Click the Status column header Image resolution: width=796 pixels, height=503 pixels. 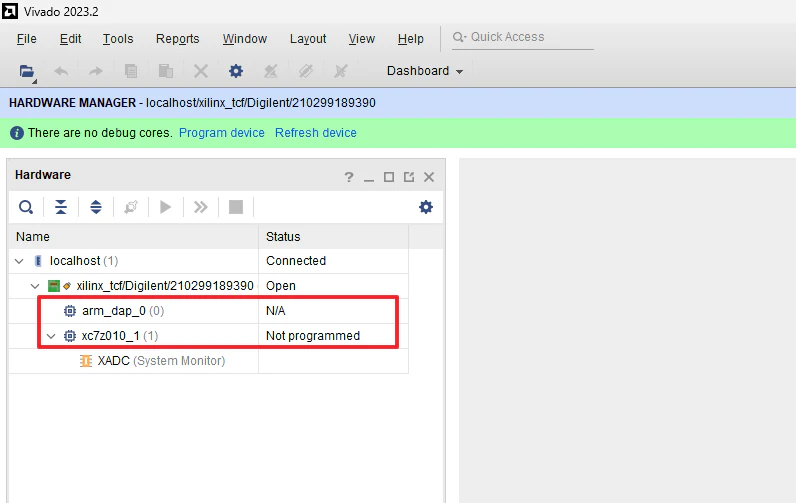(334, 237)
